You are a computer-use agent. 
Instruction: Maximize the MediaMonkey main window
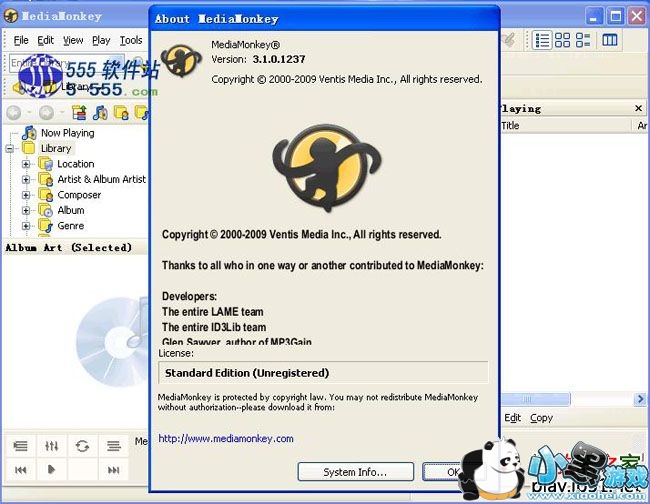click(616, 17)
